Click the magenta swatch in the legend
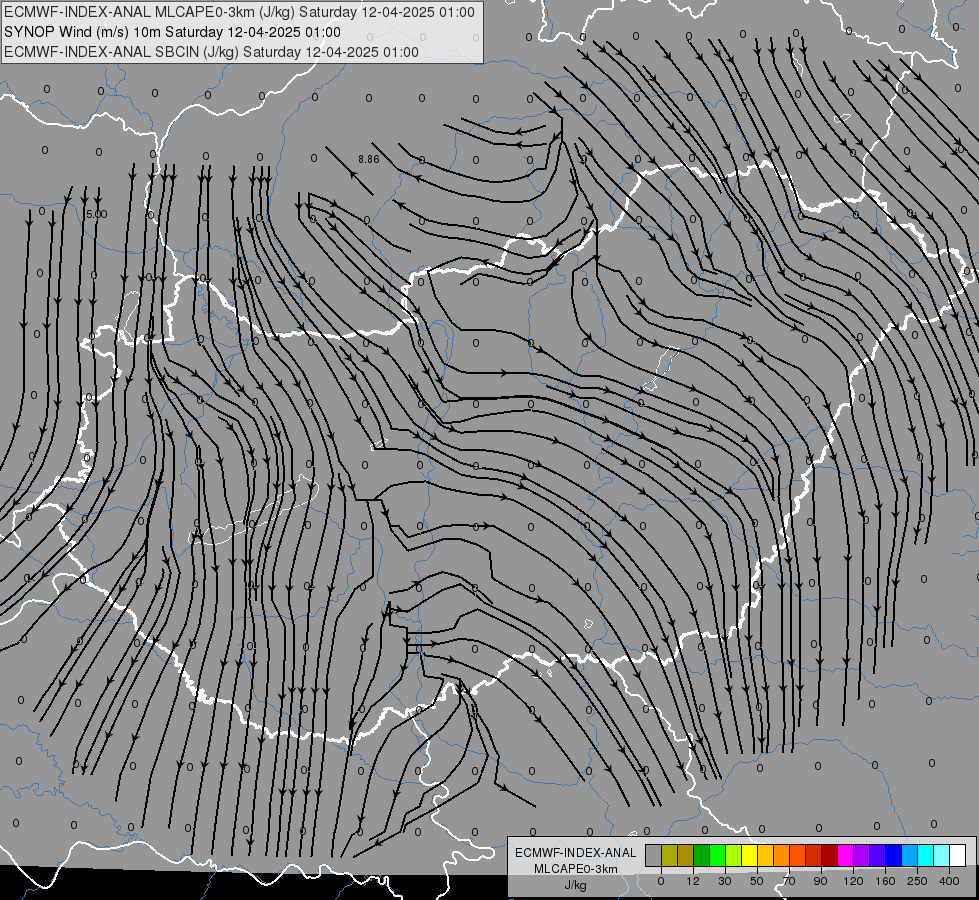This screenshot has height=900, width=979. coord(845,855)
